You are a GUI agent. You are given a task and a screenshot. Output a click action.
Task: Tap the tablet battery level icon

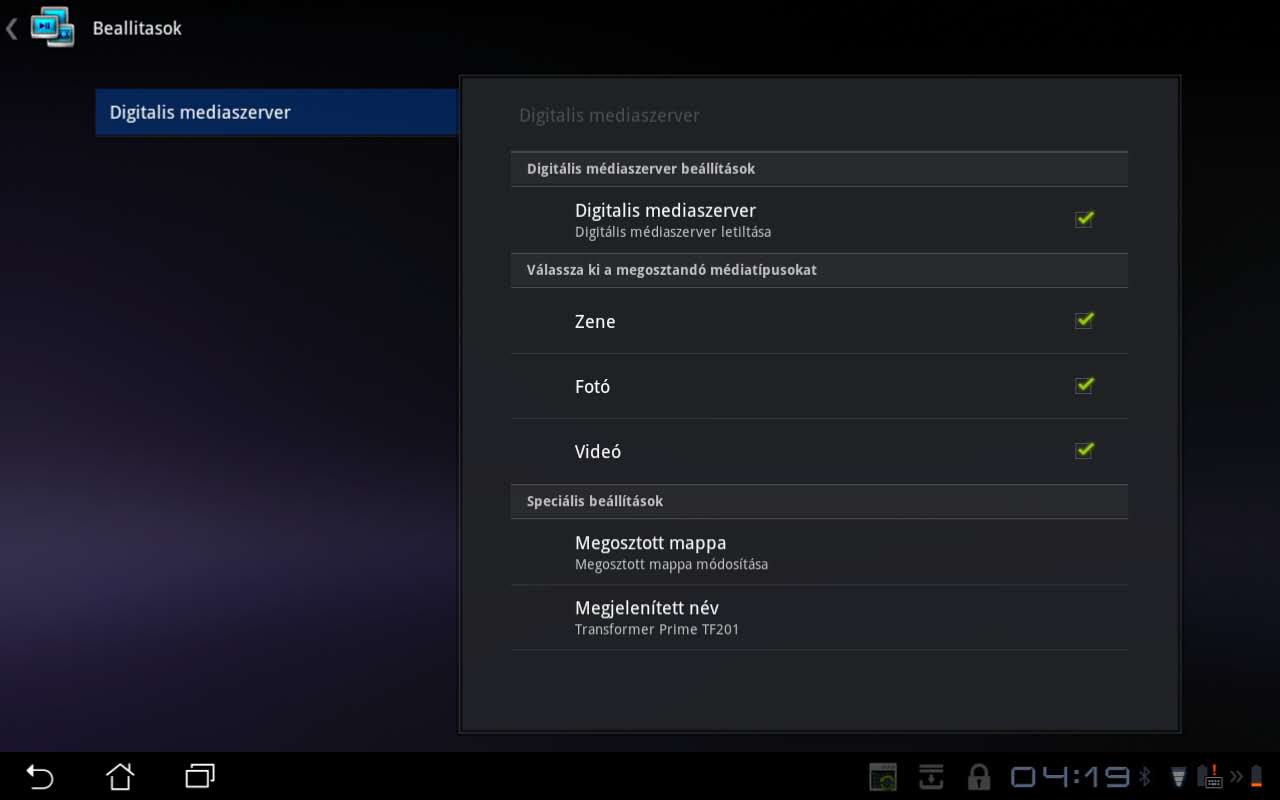[1256, 777]
